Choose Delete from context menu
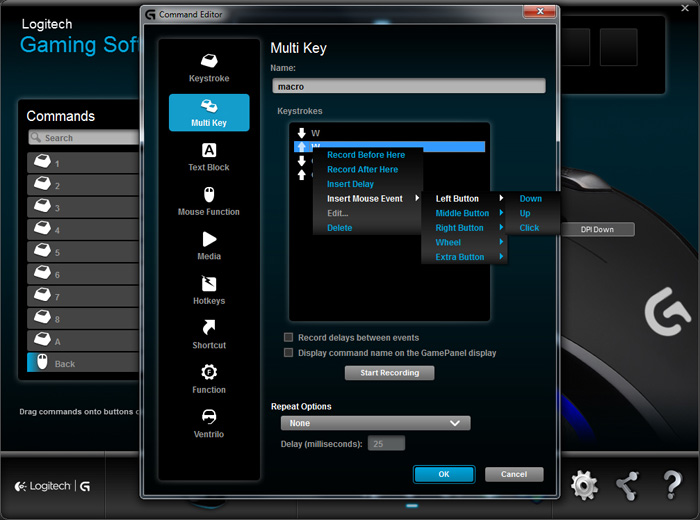This screenshot has height=520, width=700. [x=340, y=228]
